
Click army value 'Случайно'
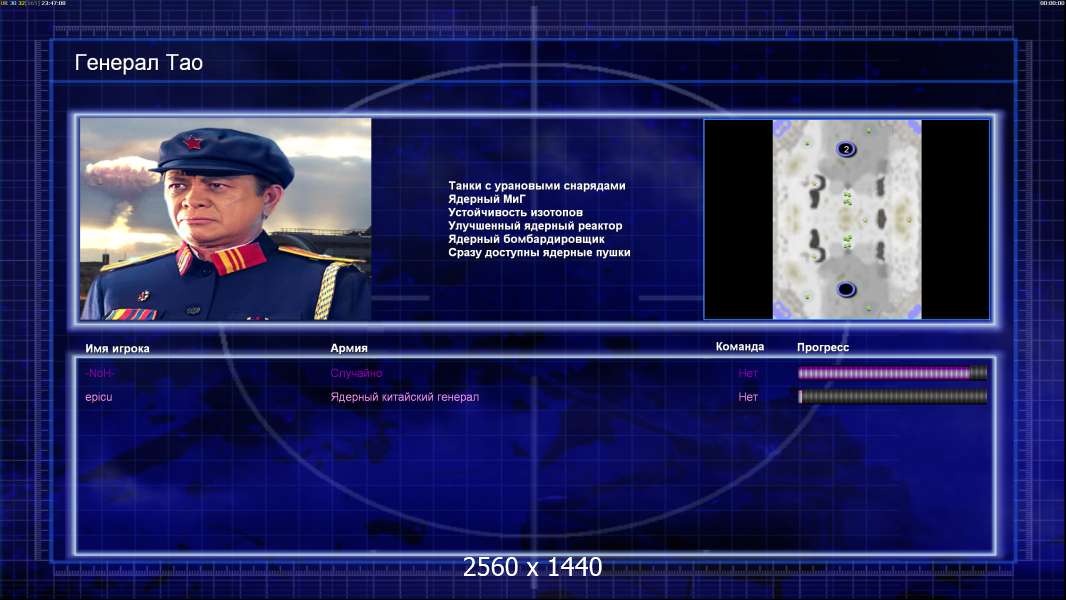(356, 373)
